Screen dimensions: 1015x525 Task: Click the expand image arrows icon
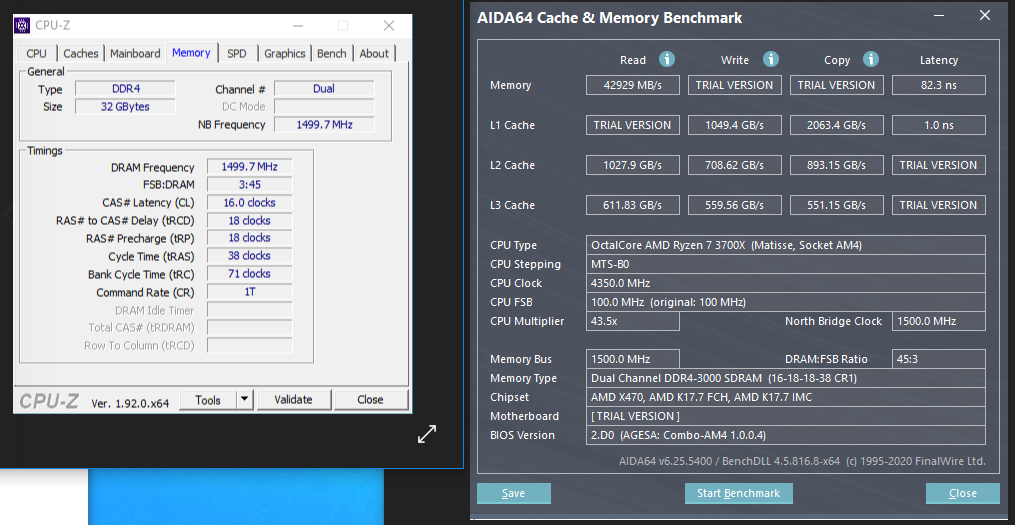click(427, 434)
